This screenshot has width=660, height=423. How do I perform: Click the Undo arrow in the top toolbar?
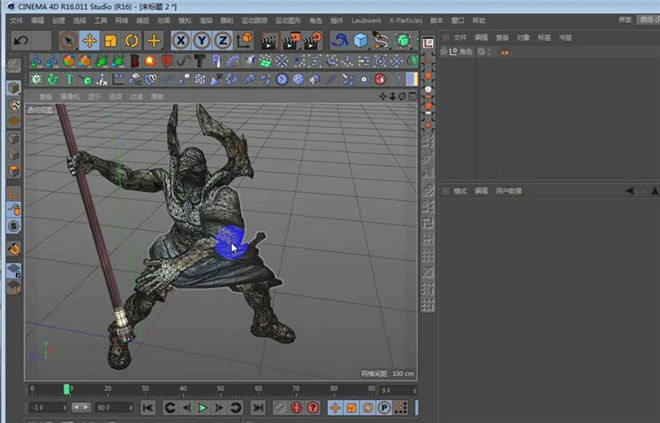pyautogui.click(x=21, y=40)
